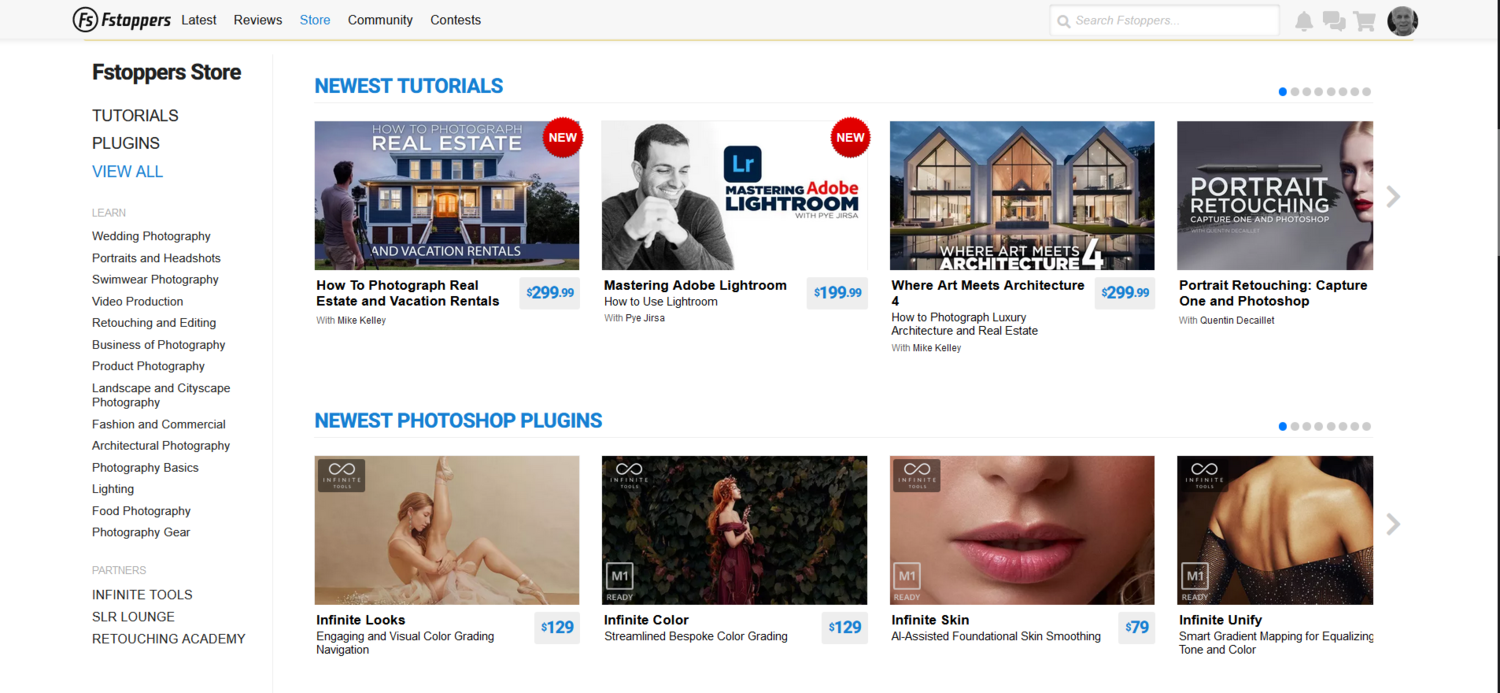Open Lighting category

pos(113,489)
